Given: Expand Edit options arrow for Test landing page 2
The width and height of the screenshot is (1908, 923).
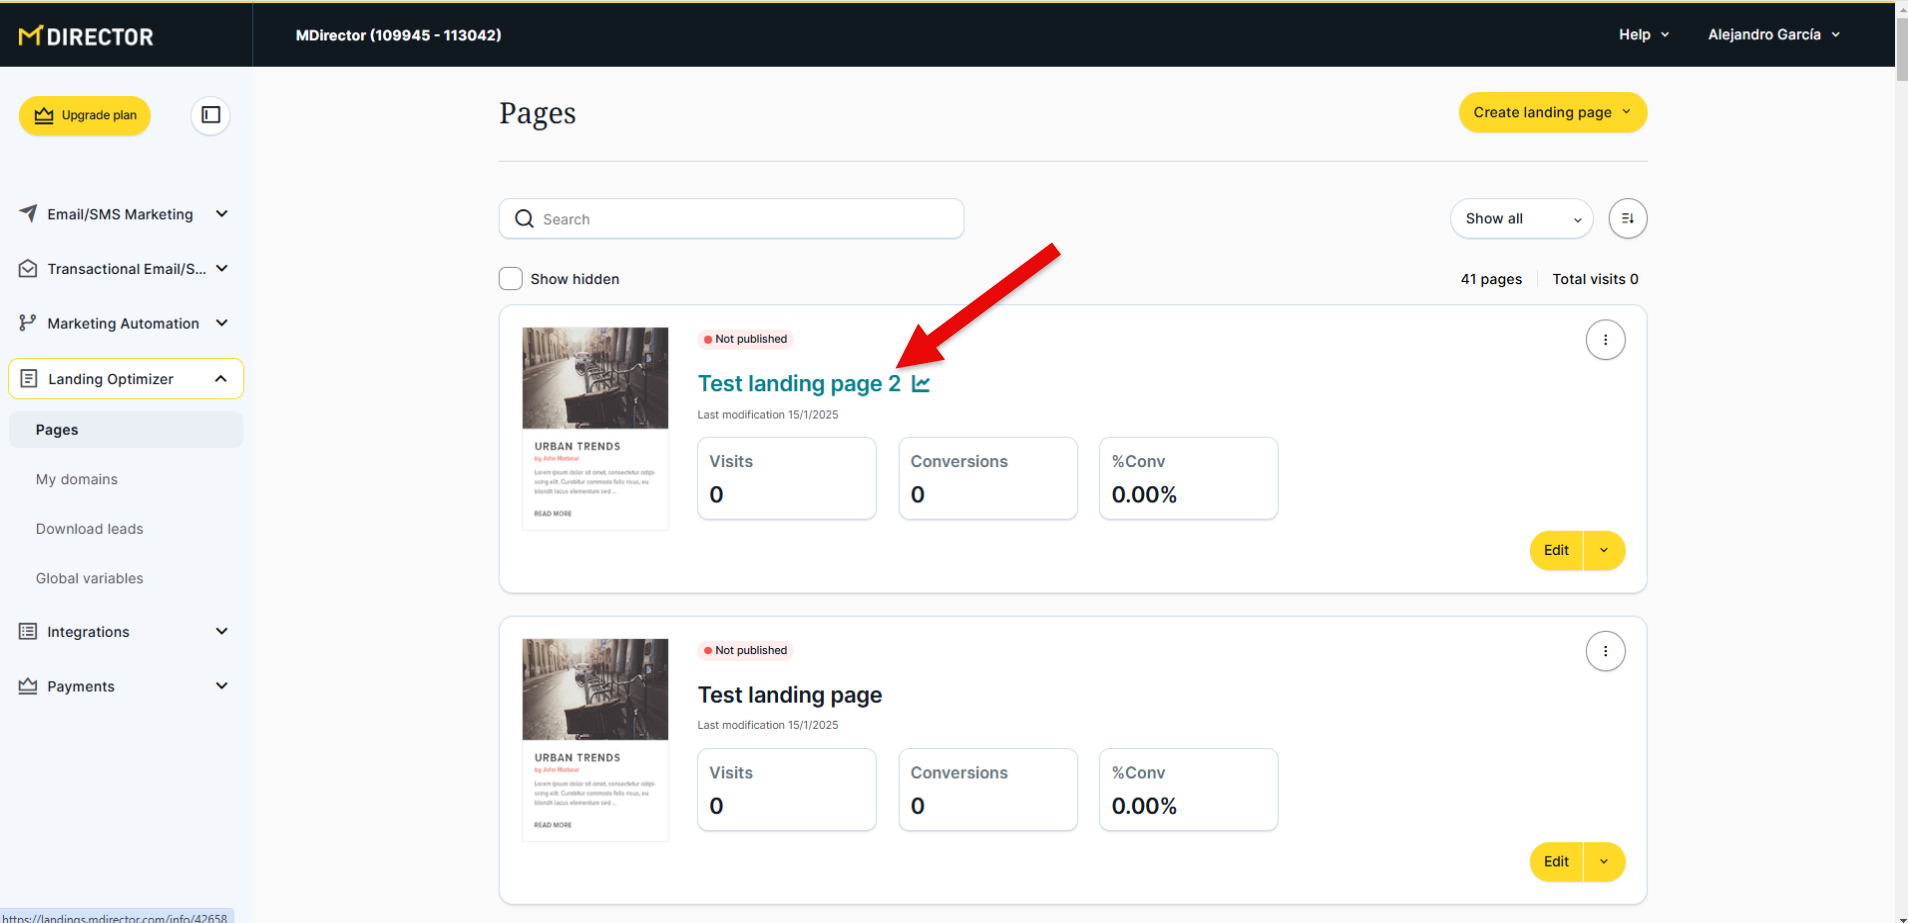Looking at the screenshot, I should (x=1604, y=551).
